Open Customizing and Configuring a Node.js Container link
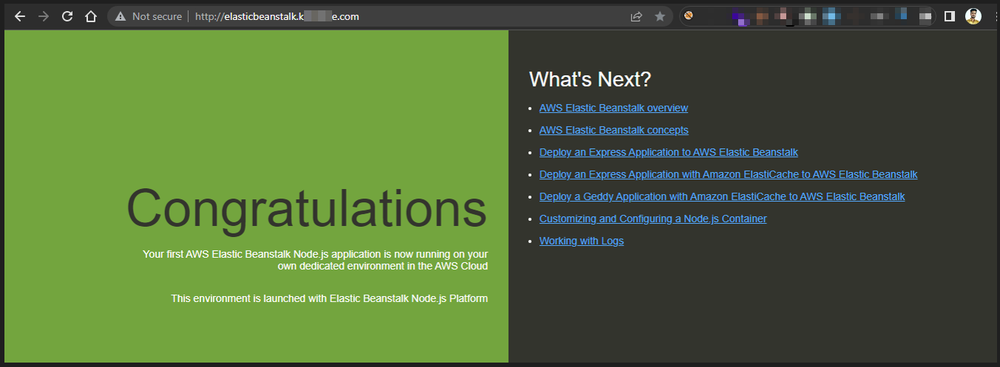Image resolution: width=1000 pixels, height=367 pixels. pos(653,219)
